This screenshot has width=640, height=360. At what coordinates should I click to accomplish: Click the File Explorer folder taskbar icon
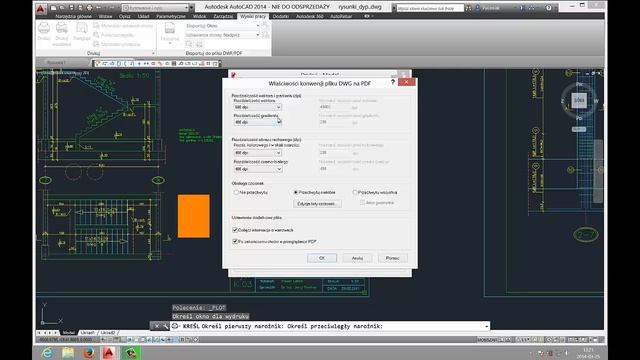pos(68,353)
